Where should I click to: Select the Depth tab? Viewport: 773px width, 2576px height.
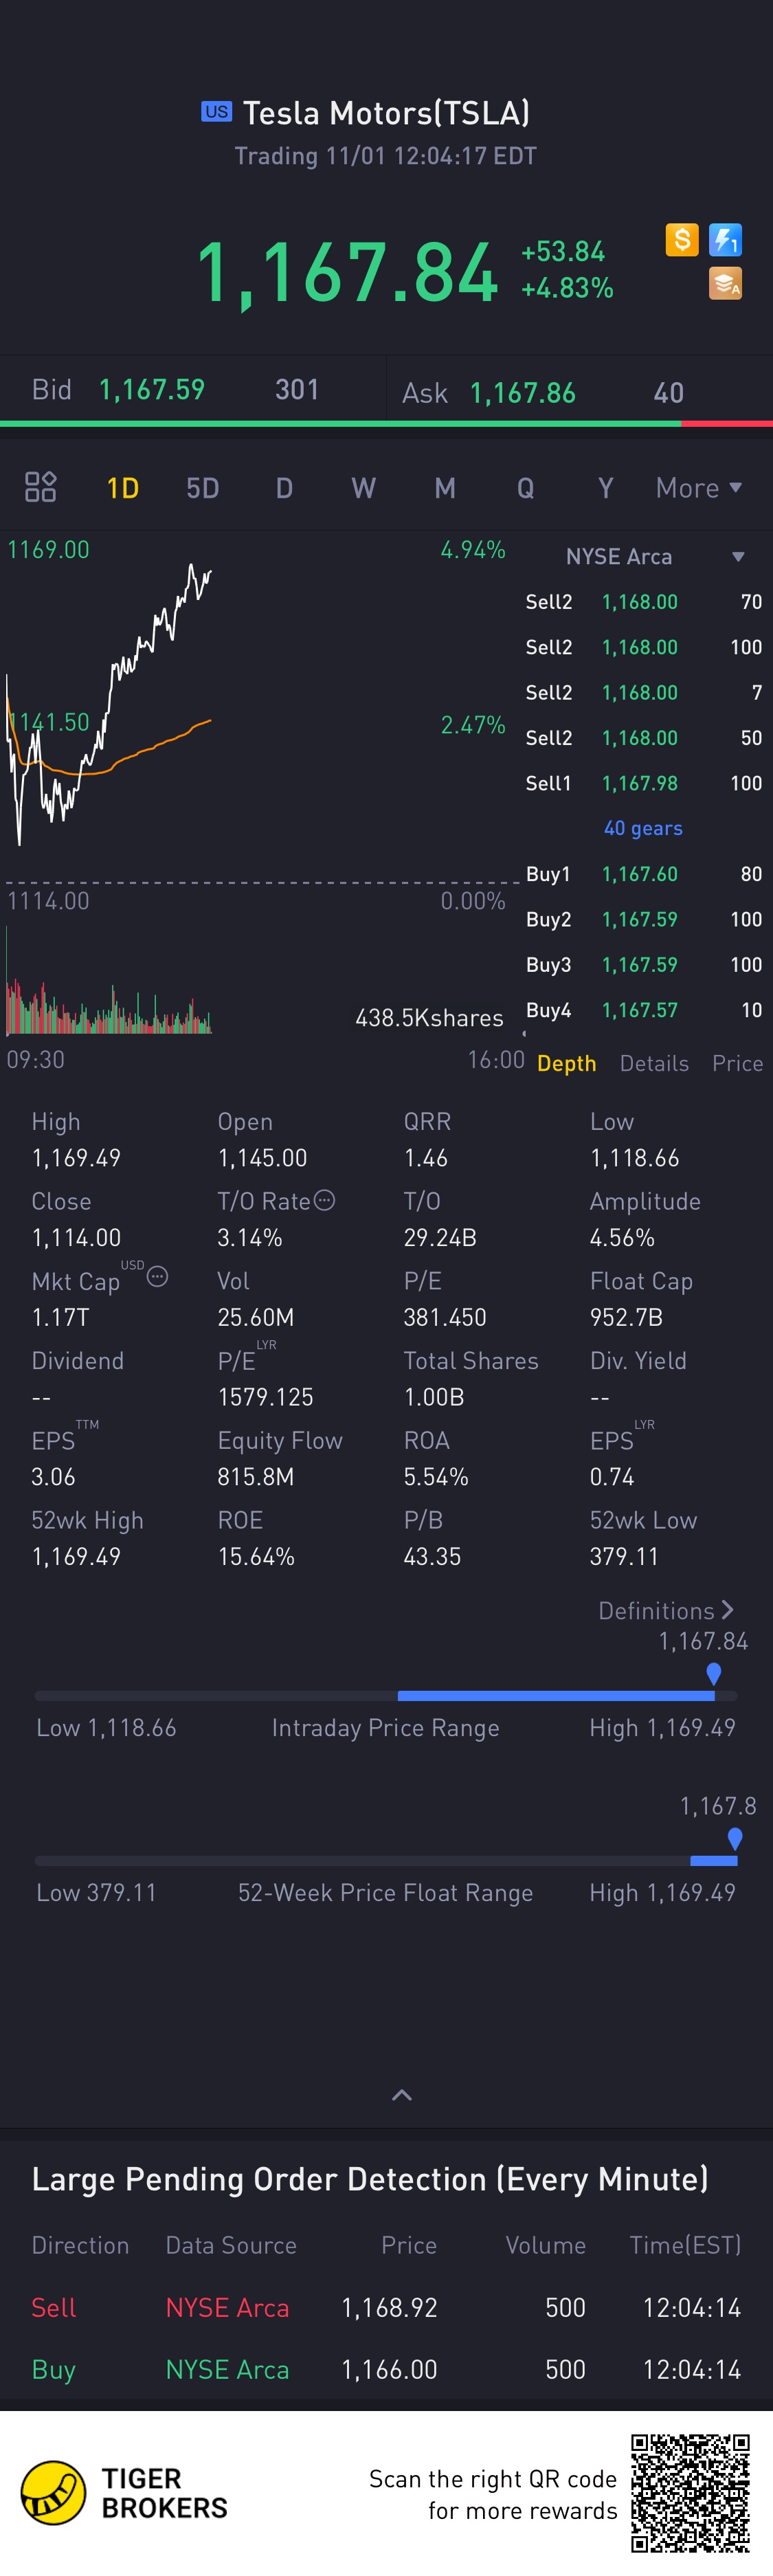(567, 1063)
